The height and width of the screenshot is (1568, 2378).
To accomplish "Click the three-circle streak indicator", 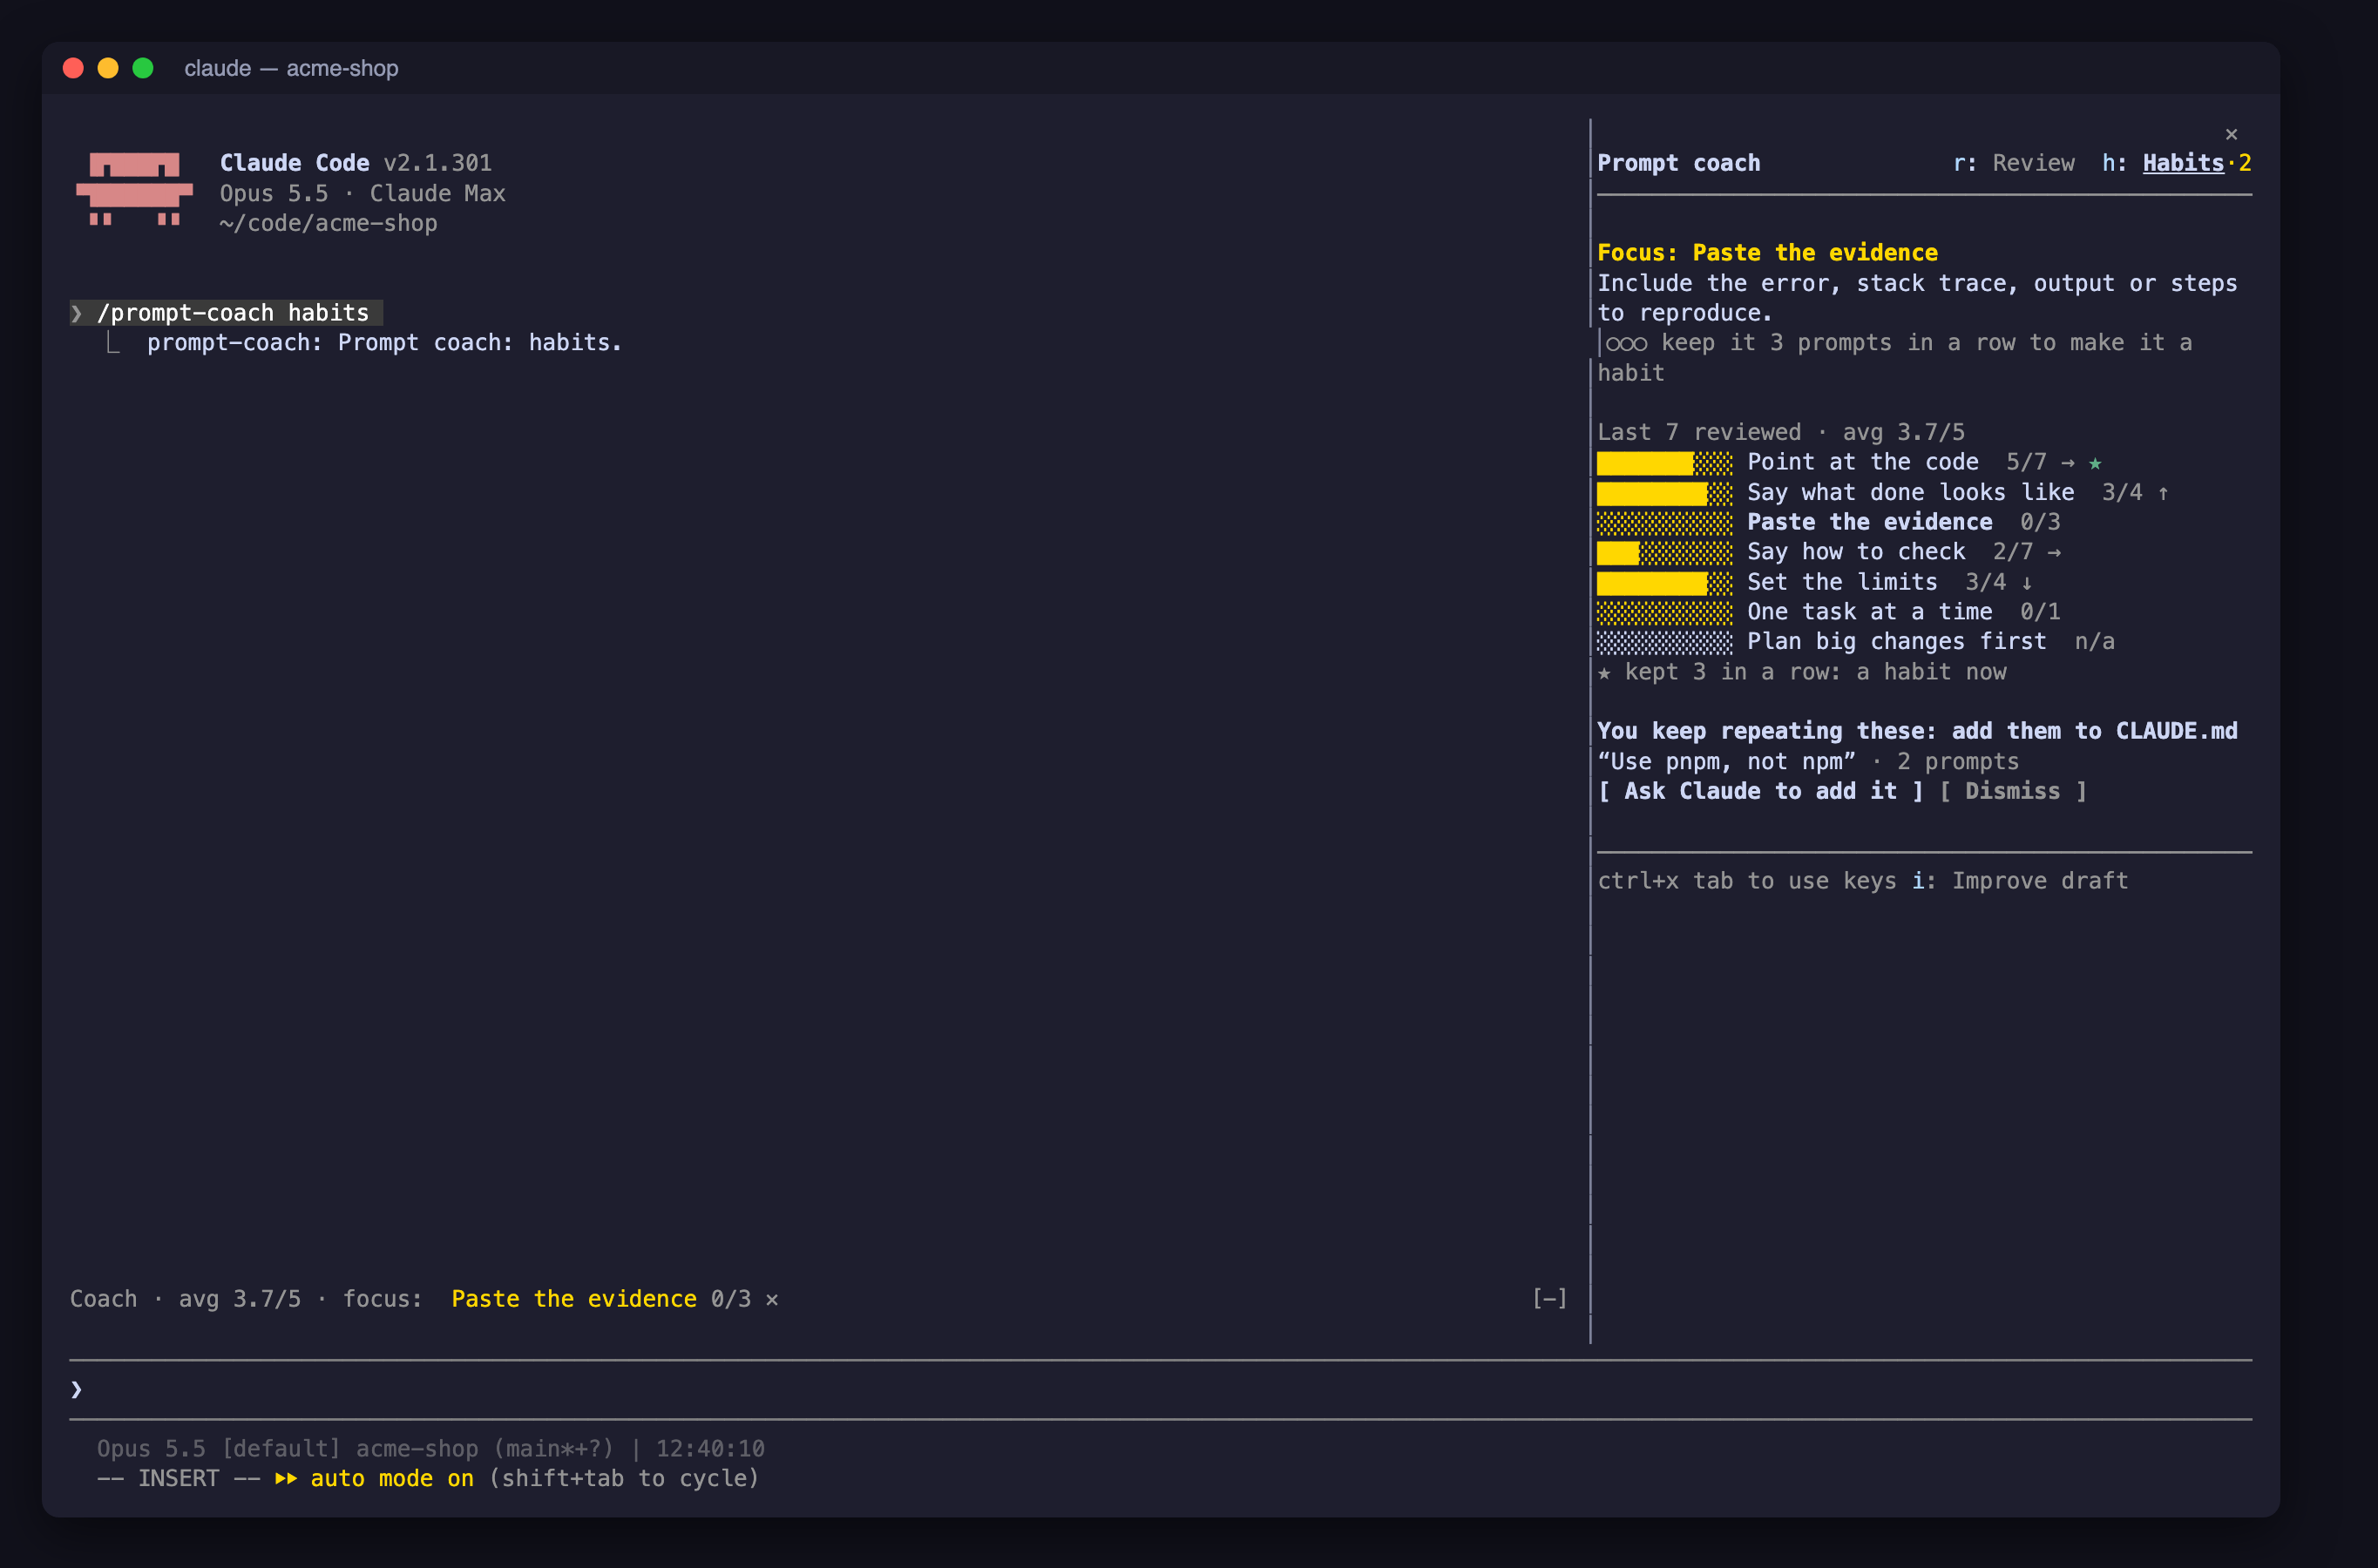I will click(x=1626, y=344).
